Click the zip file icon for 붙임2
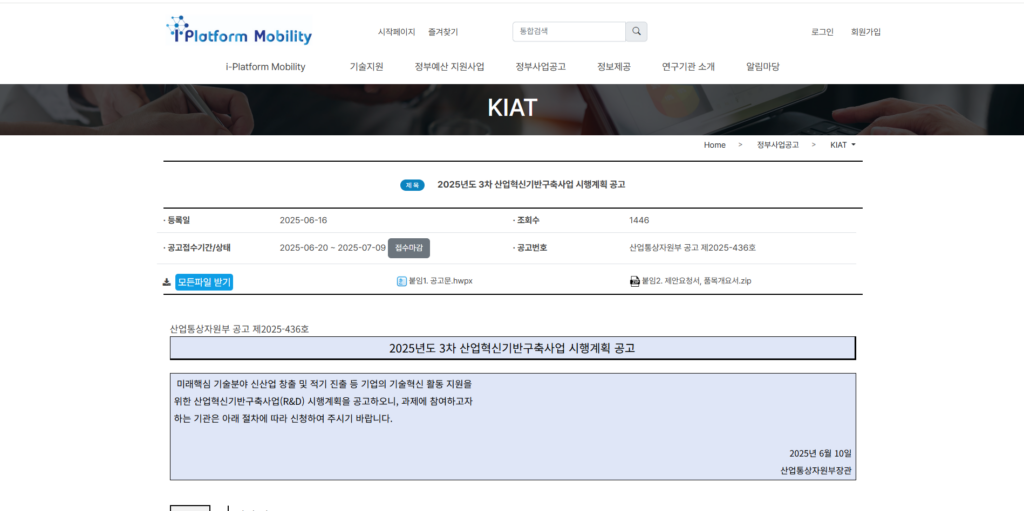Viewport: 1024px width, 511px height. (x=634, y=281)
